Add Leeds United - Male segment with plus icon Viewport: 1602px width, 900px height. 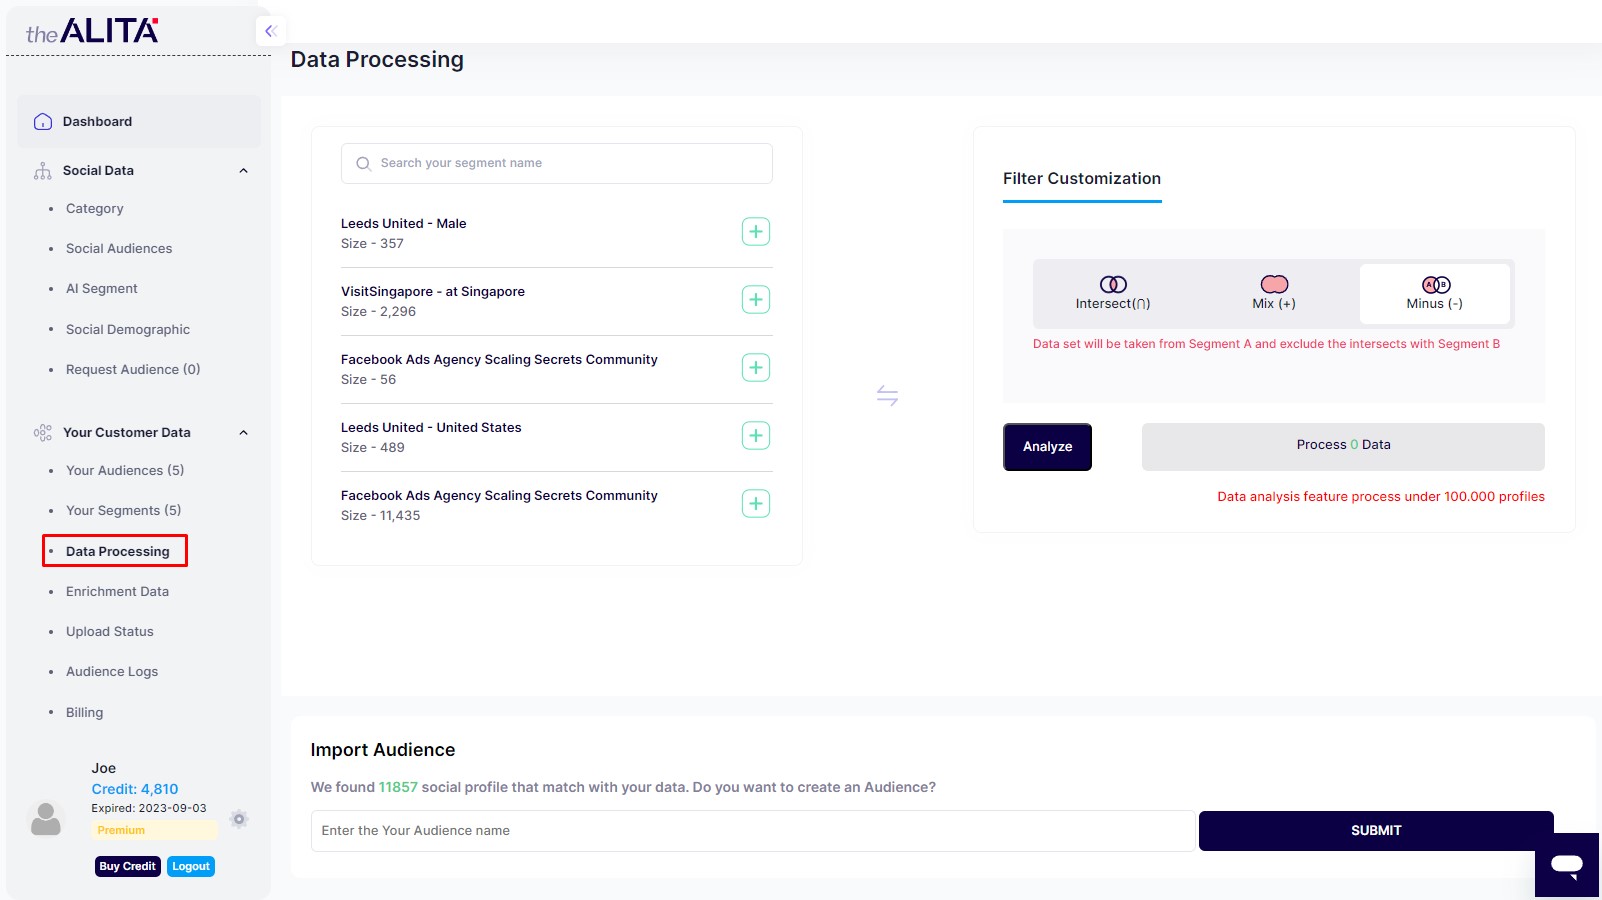(756, 232)
